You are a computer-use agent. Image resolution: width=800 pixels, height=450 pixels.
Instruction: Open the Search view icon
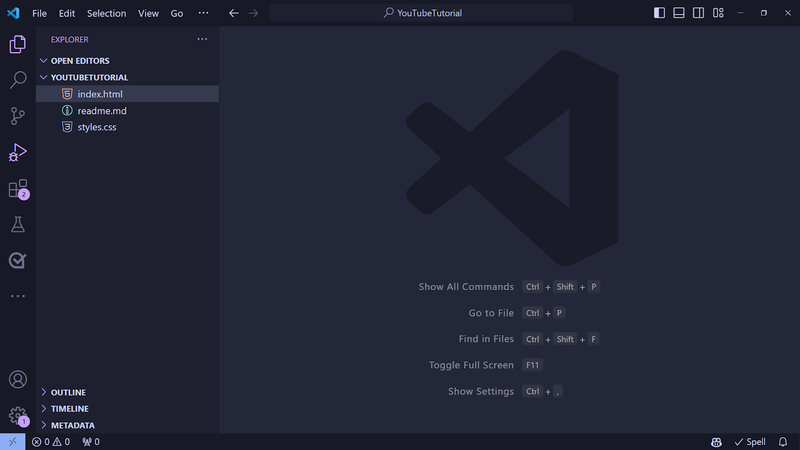18,80
